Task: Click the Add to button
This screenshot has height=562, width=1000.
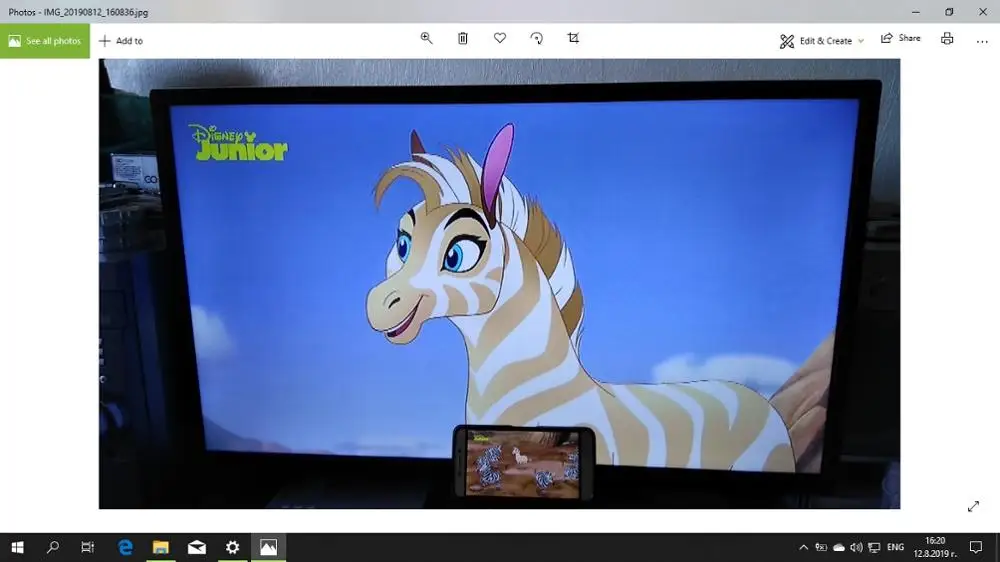Action: pos(121,41)
